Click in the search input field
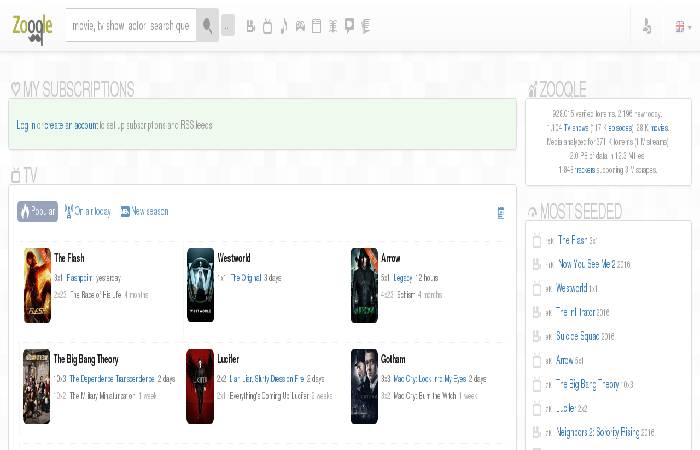The height and width of the screenshot is (450, 700). pos(130,26)
